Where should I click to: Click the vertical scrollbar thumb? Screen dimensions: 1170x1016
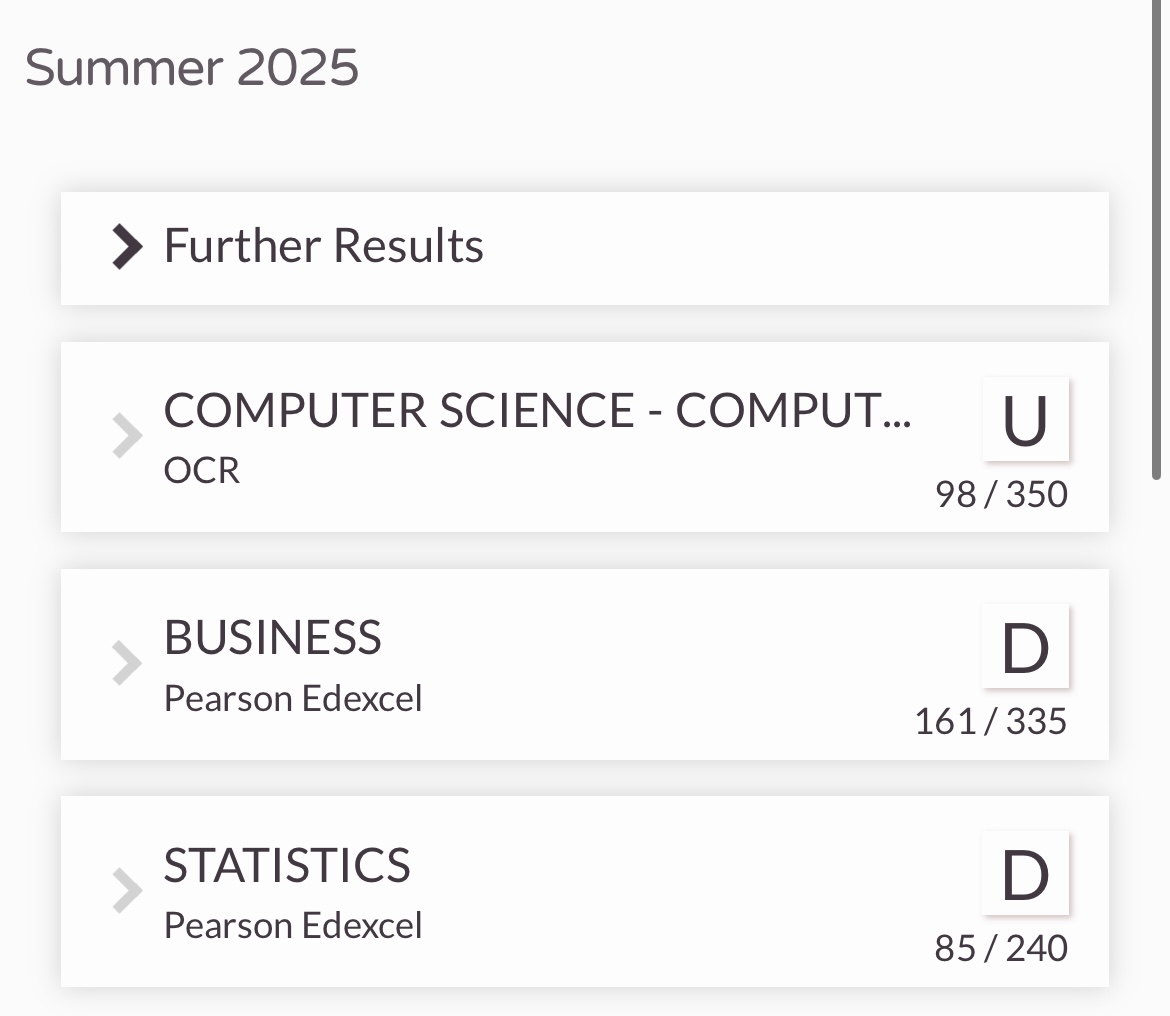(1157, 239)
